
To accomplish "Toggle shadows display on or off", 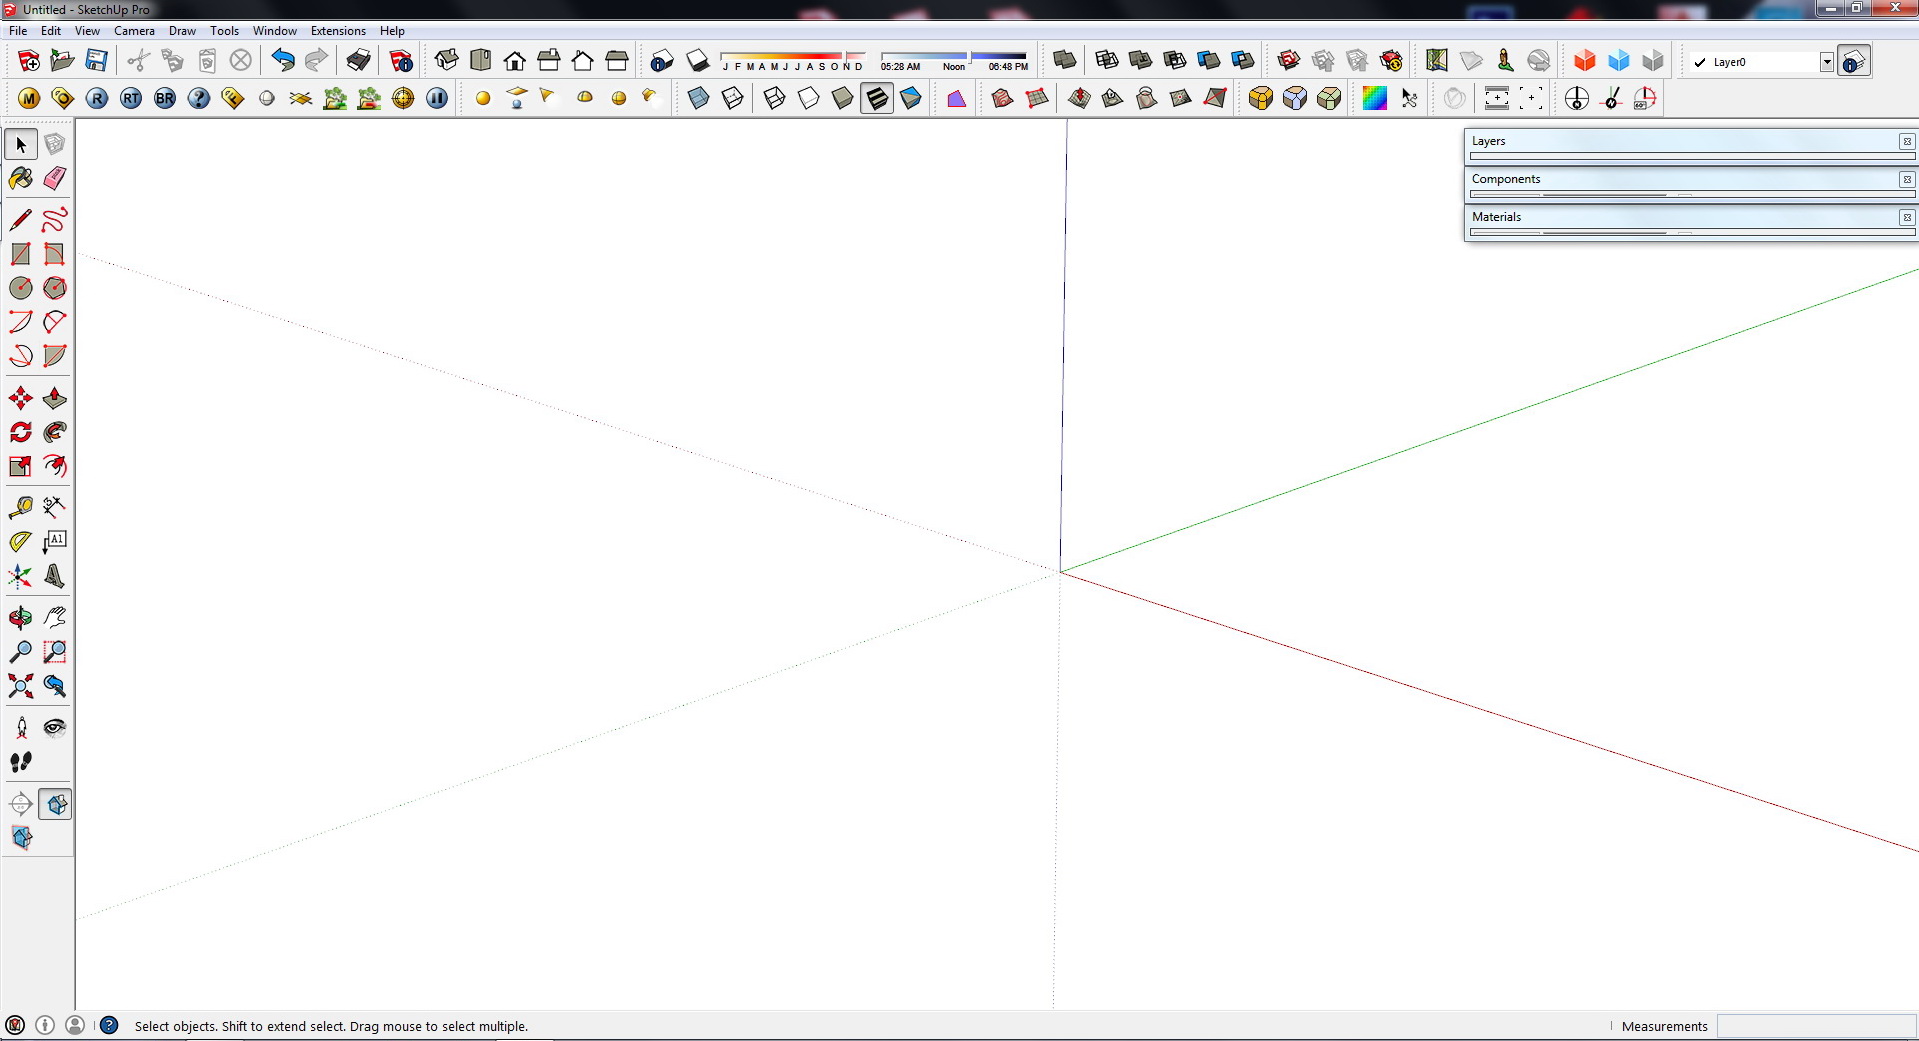I will (697, 61).
